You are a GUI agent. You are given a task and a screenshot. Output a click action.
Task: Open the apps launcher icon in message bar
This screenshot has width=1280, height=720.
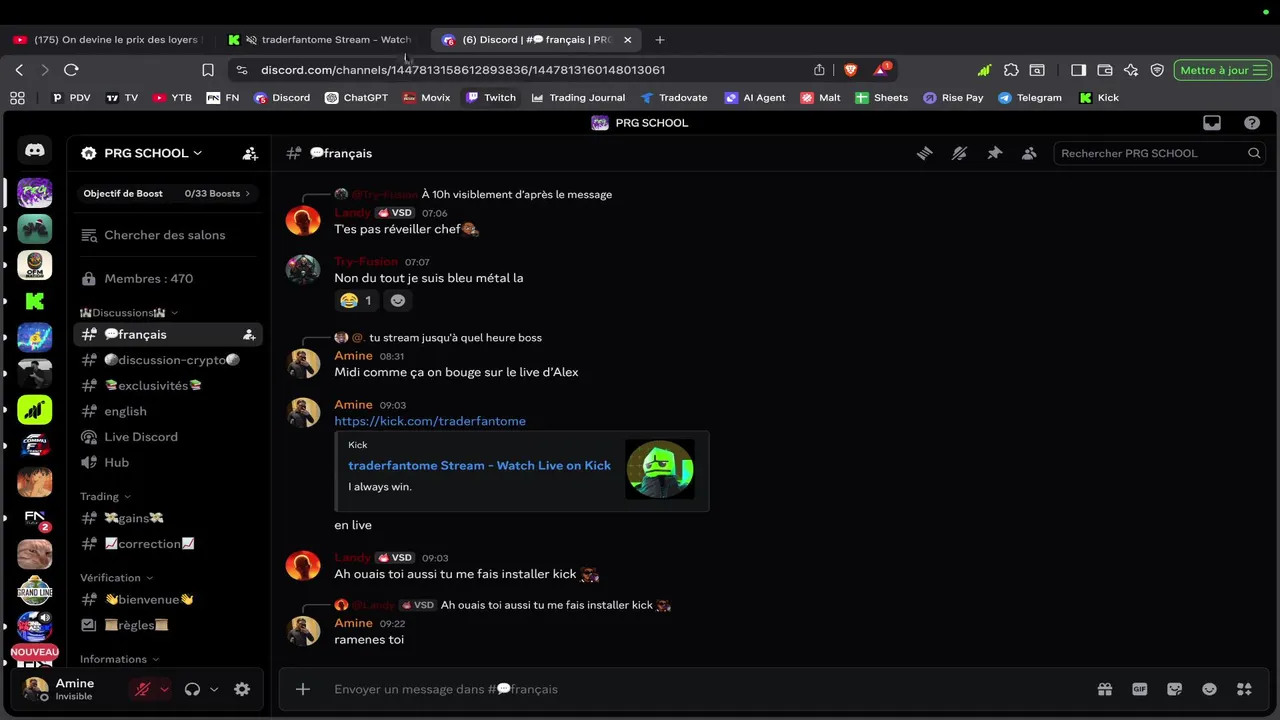[1244, 689]
